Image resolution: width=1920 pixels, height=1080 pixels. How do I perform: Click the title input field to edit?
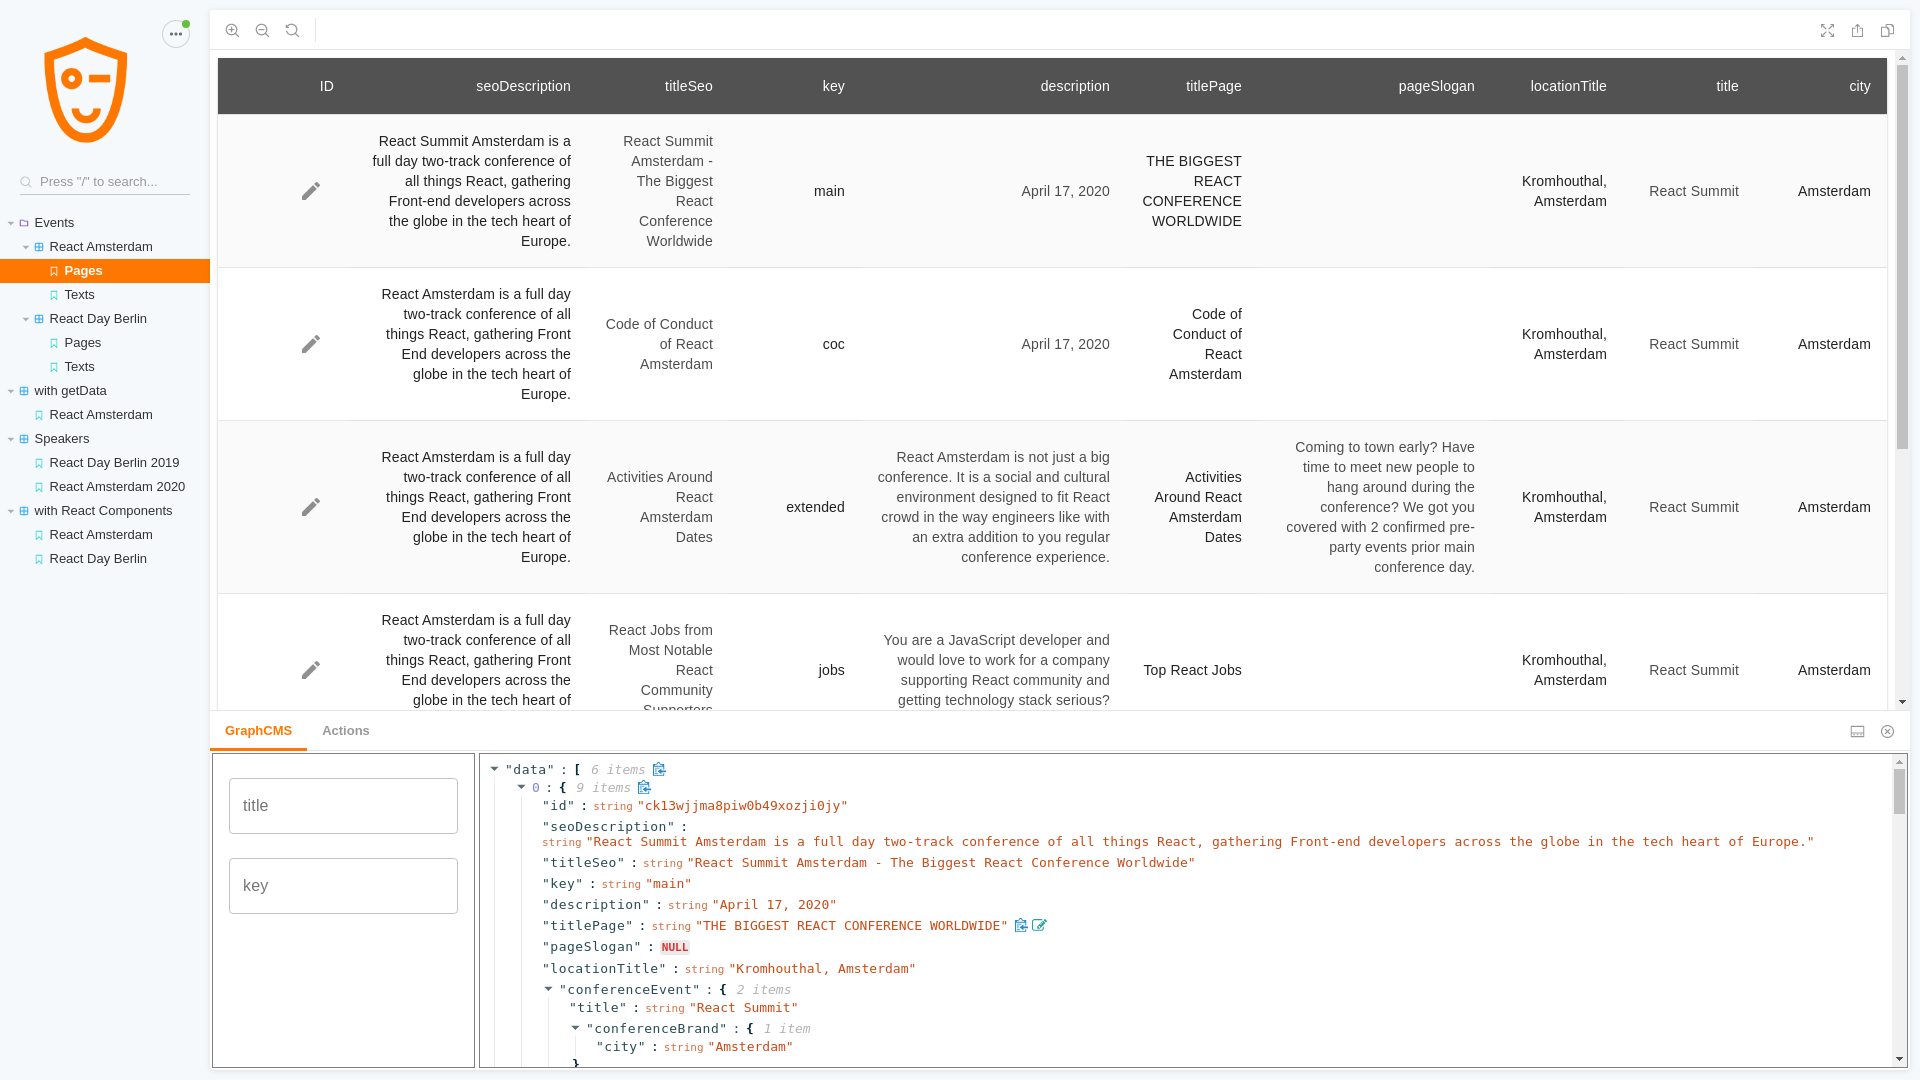pyautogui.click(x=343, y=806)
